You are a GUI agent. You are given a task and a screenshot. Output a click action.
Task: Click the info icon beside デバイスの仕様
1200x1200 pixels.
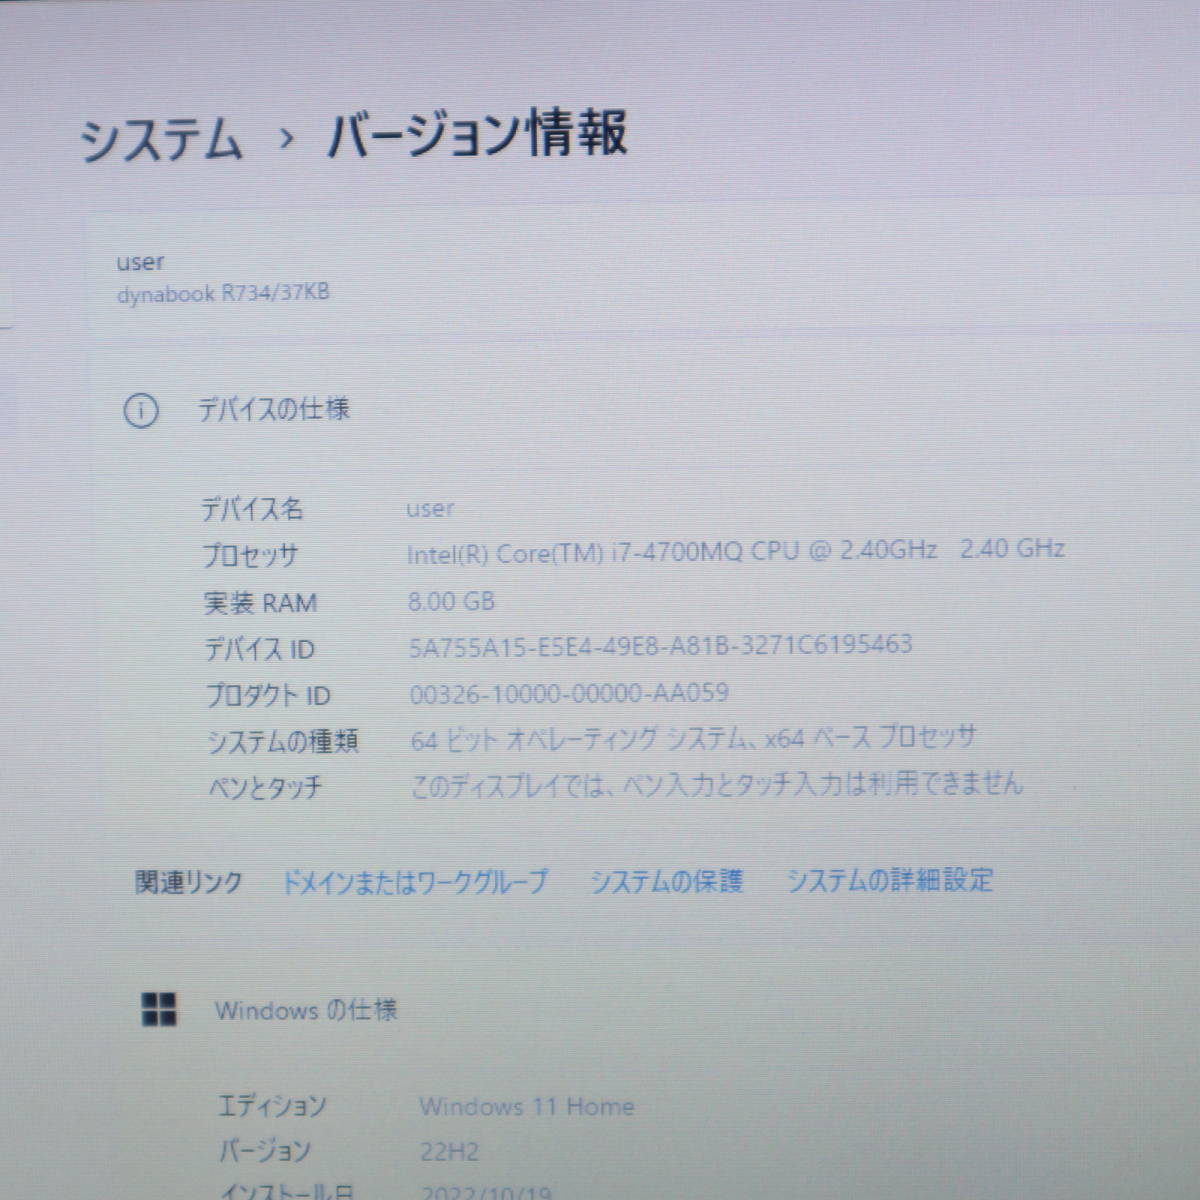[x=140, y=411]
